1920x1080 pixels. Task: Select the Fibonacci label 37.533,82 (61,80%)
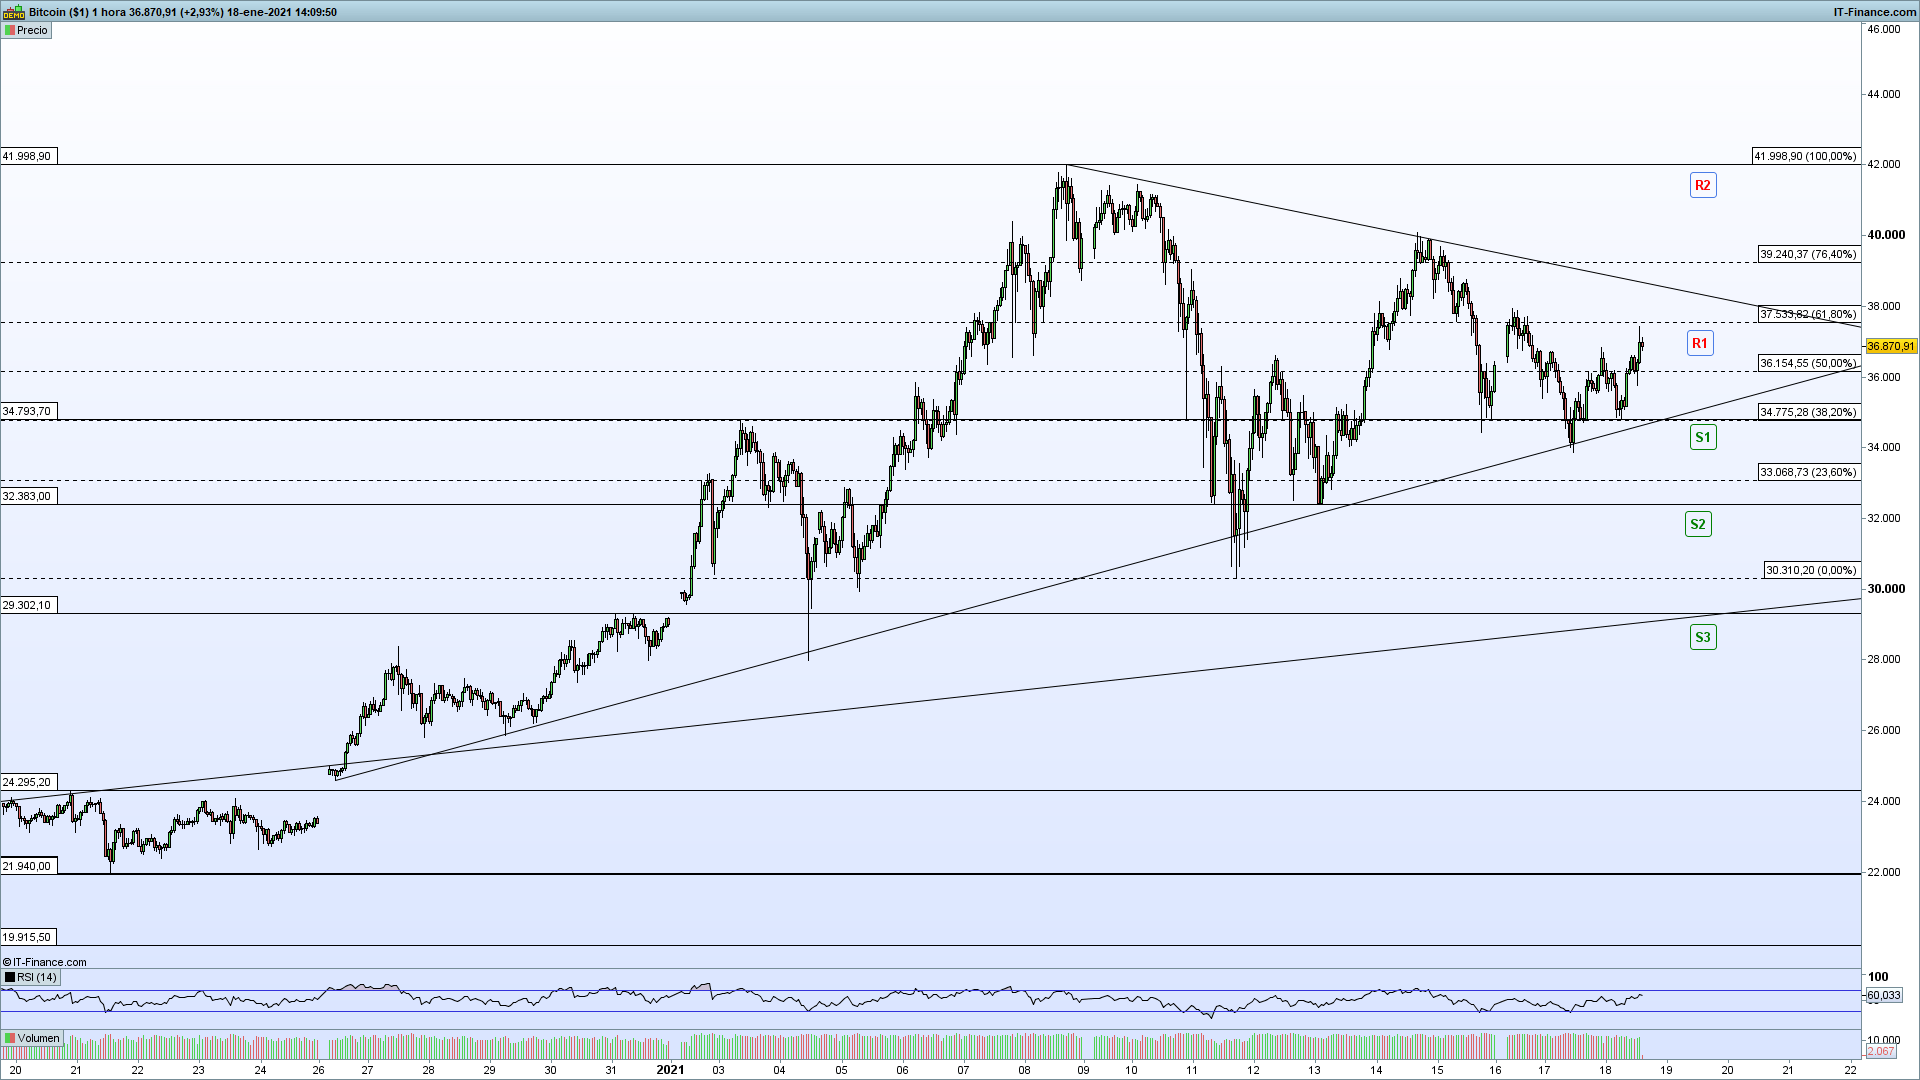coord(1808,314)
